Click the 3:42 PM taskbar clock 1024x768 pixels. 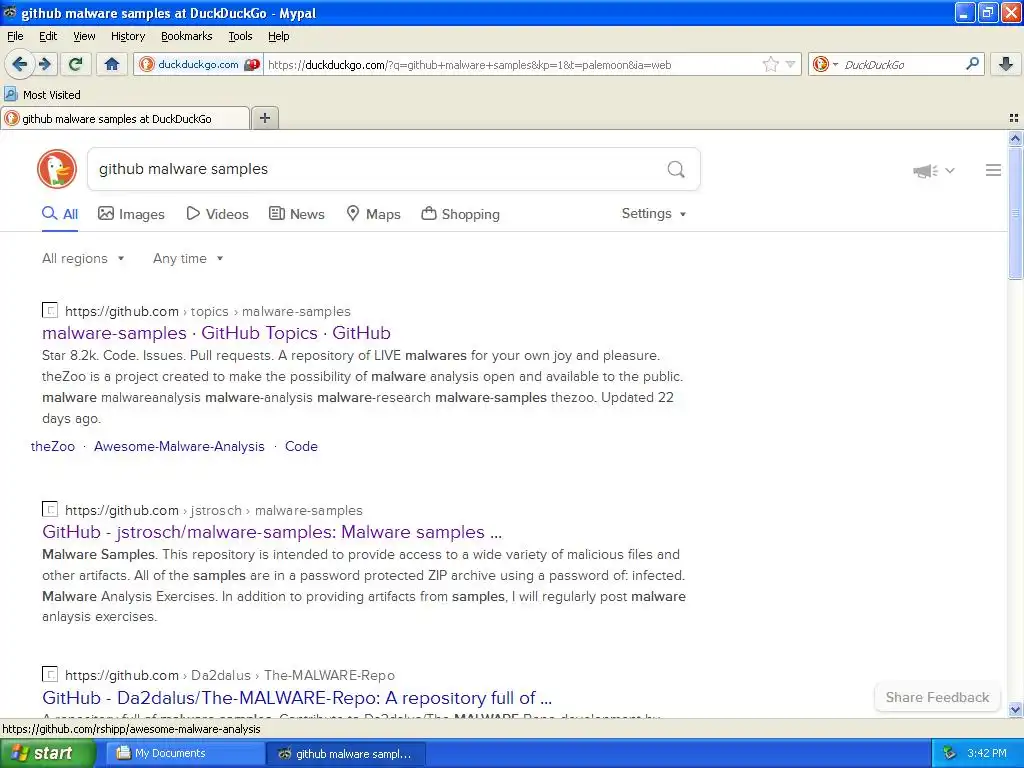tap(987, 754)
